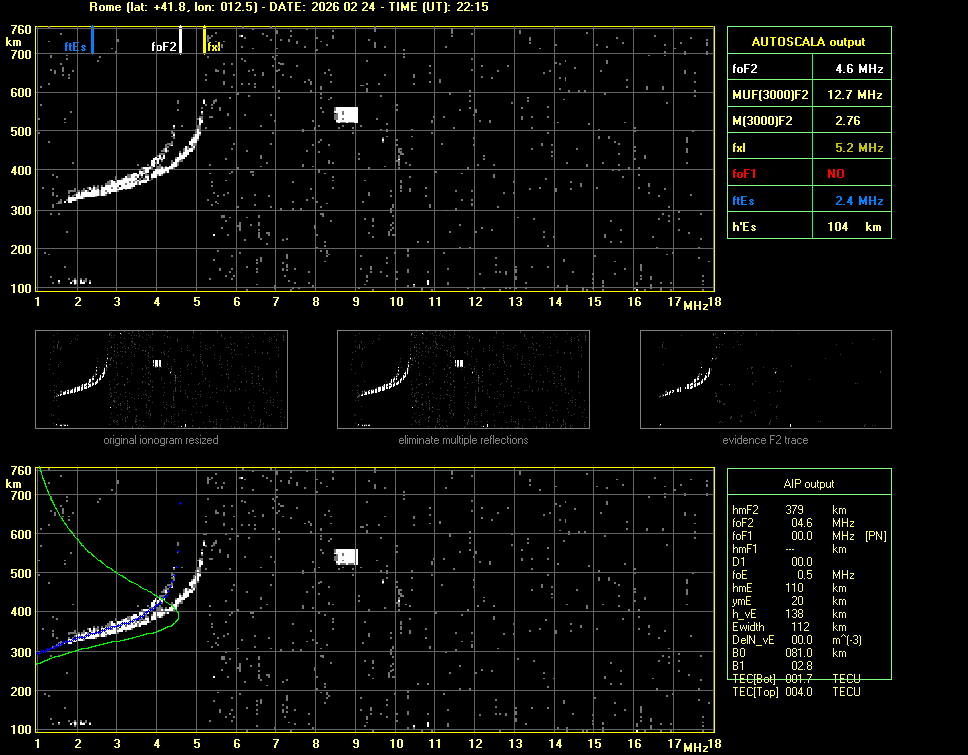
Task: Click the white block near 9 MHz in top ionogram
Action: [x=346, y=115]
